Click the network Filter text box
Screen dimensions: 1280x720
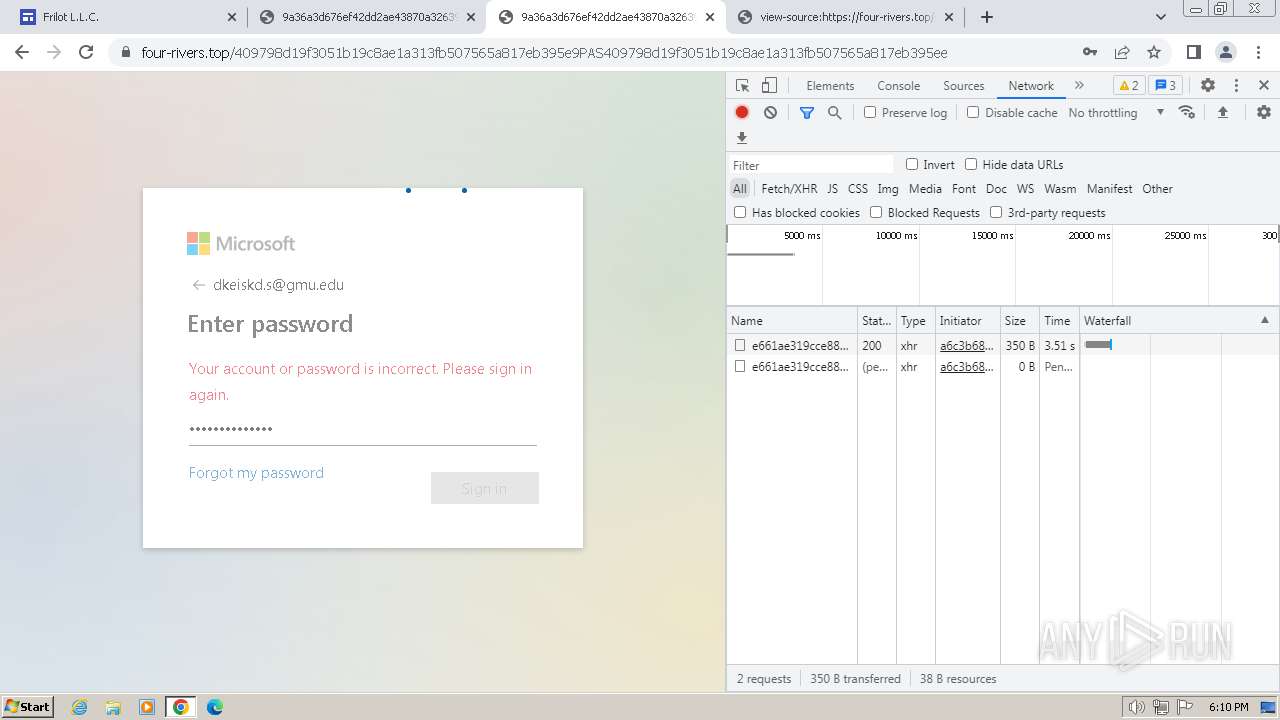coord(810,165)
